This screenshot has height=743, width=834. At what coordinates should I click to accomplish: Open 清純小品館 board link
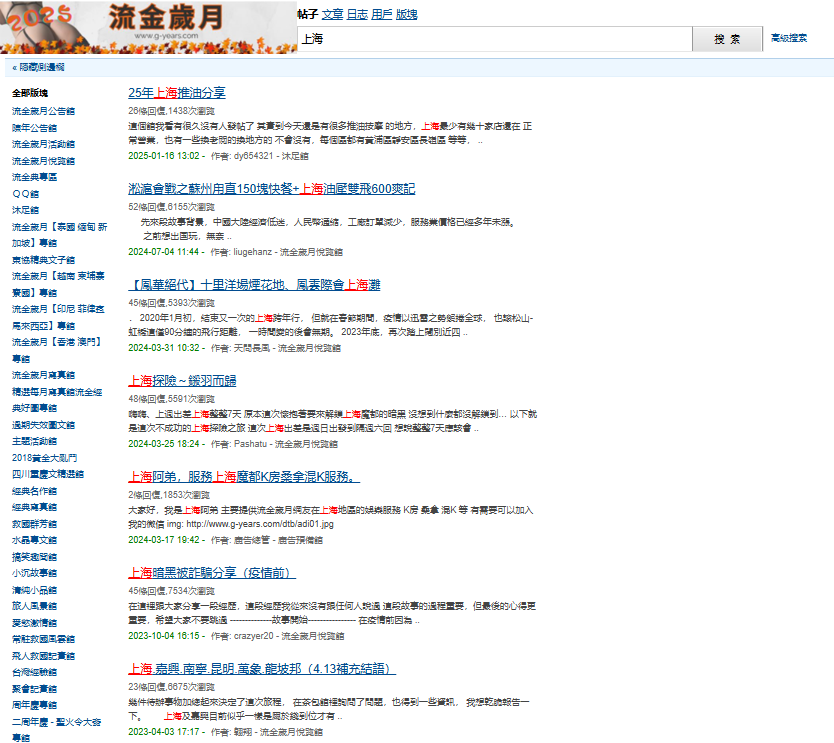(x=35, y=589)
